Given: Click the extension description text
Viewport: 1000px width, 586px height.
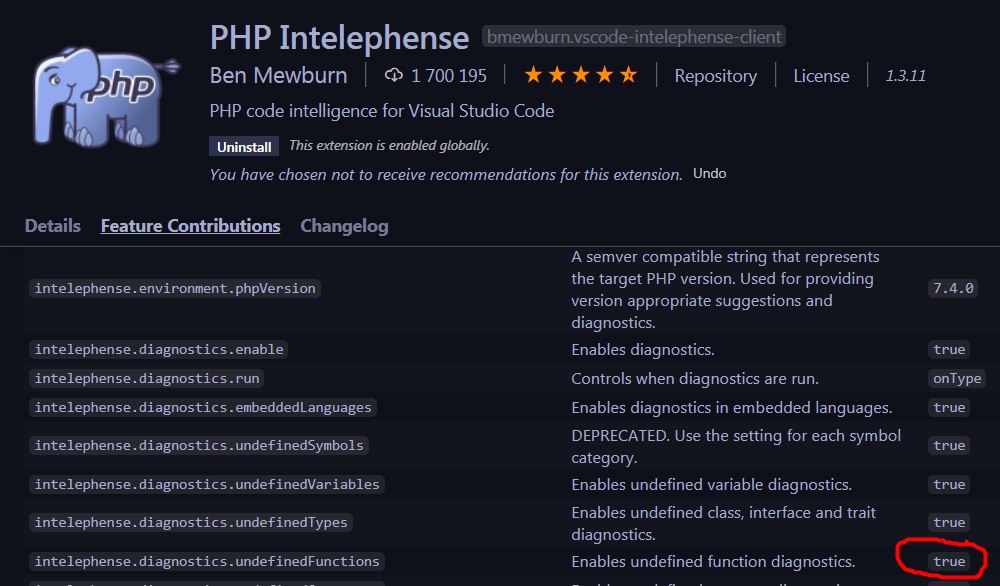Looking at the screenshot, I should 381,111.
